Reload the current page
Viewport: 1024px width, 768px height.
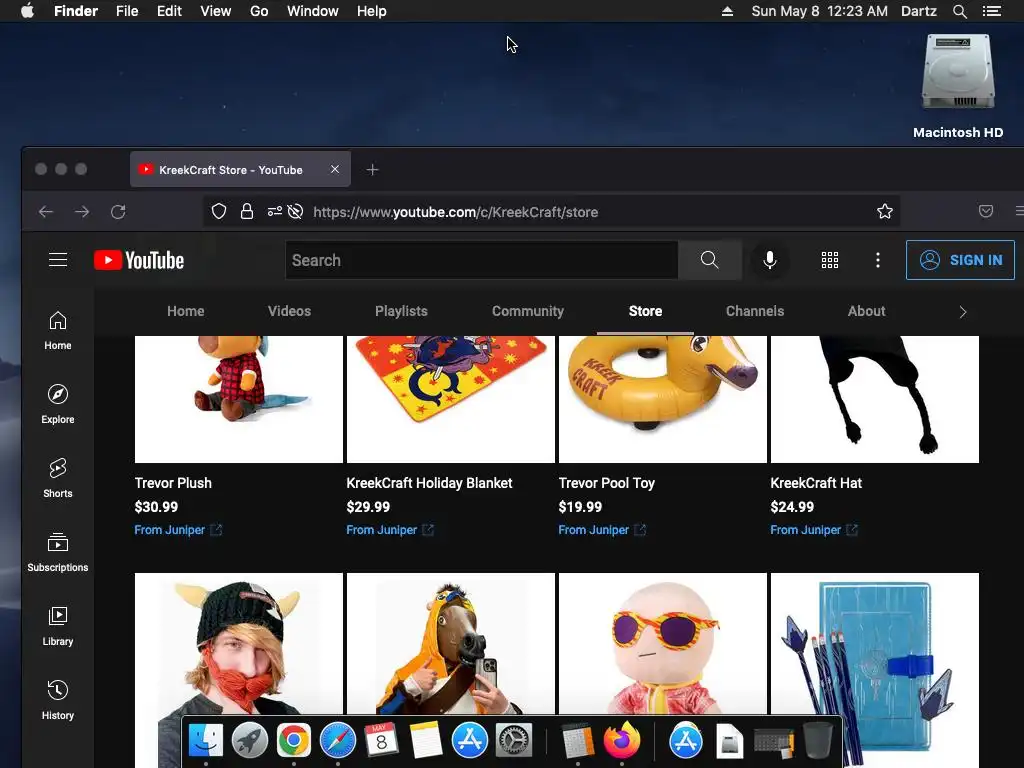point(118,212)
